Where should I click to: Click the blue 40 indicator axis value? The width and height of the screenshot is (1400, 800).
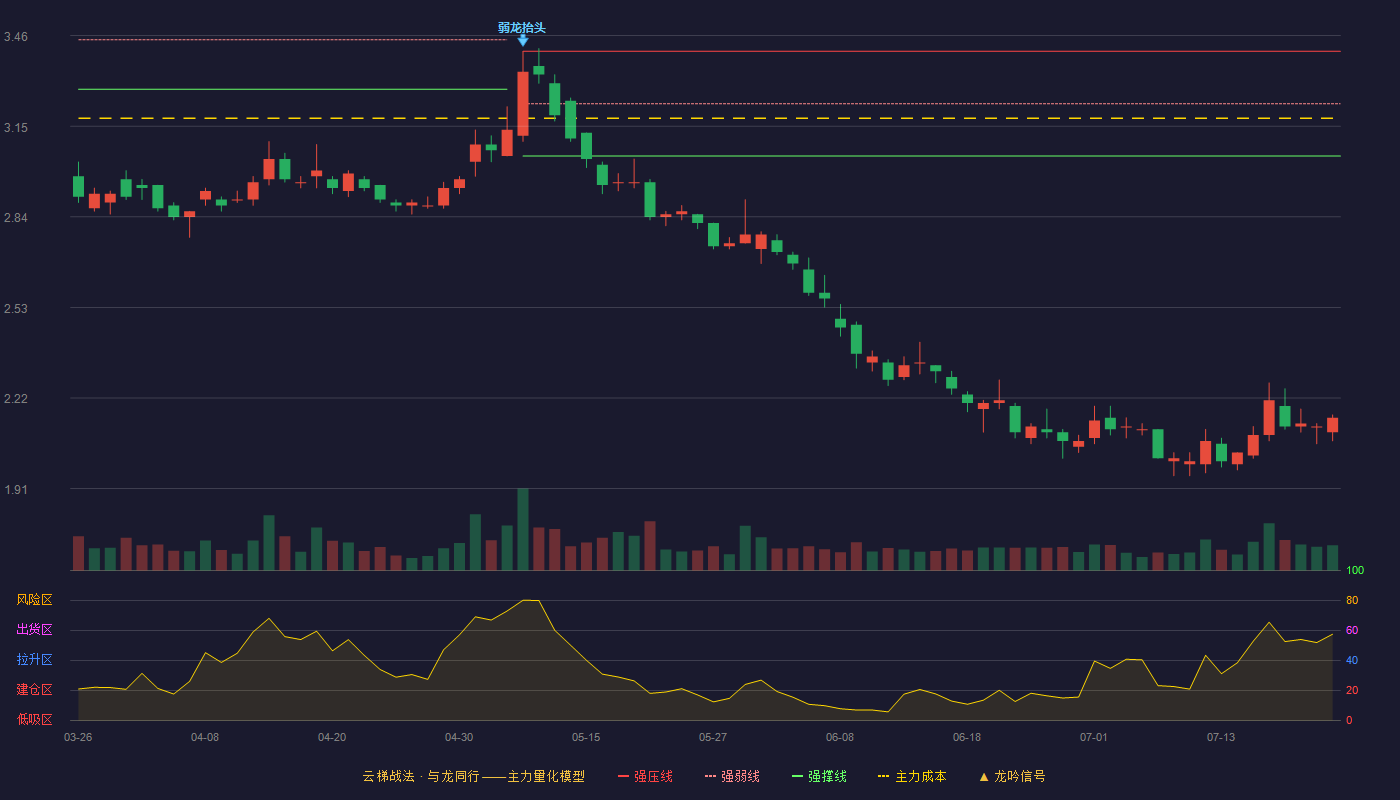point(1352,660)
